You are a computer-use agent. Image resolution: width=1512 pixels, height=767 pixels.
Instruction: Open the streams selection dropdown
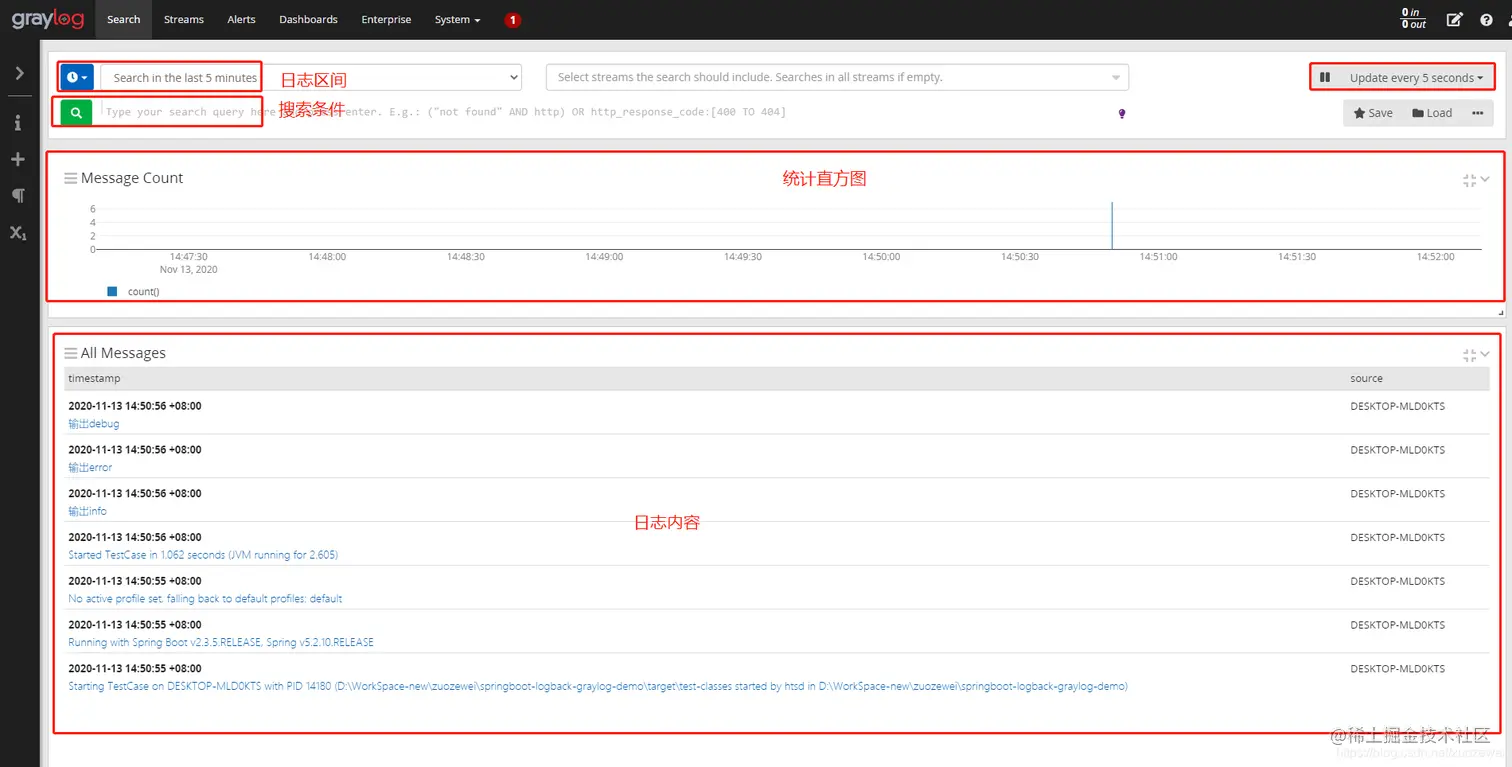[837, 77]
